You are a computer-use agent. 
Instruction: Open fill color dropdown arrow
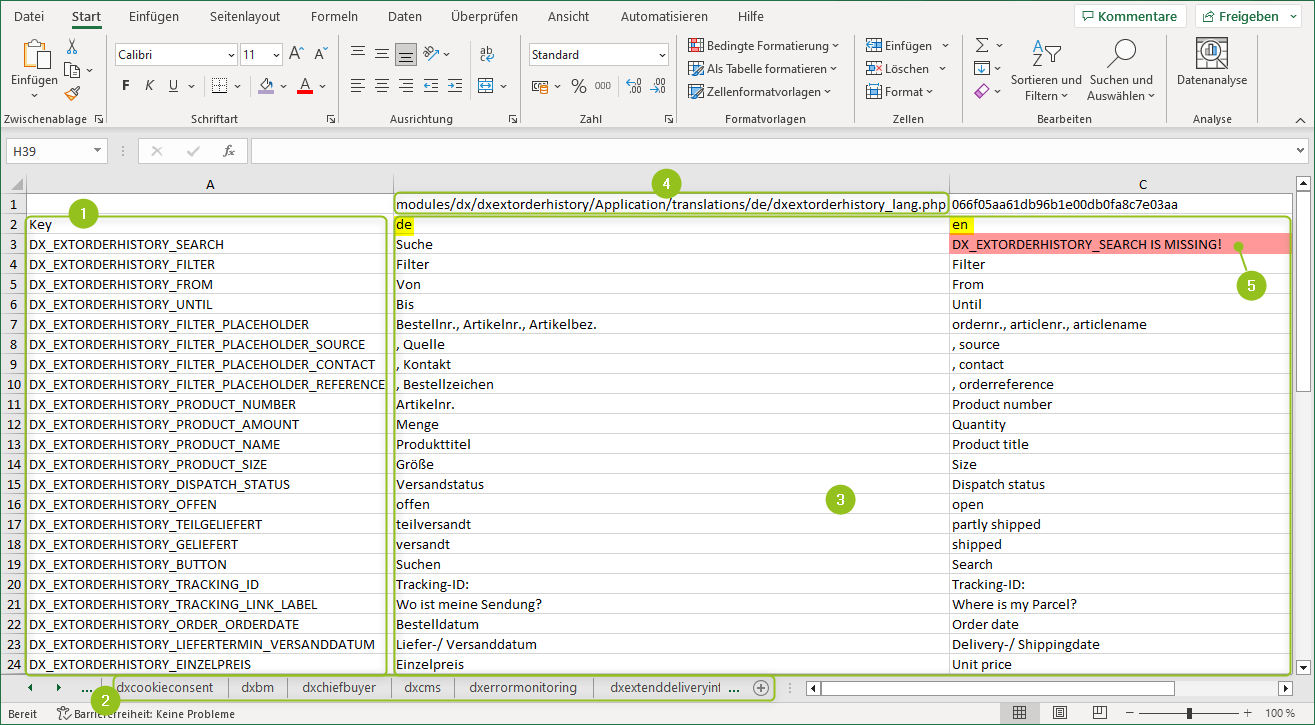coord(283,86)
